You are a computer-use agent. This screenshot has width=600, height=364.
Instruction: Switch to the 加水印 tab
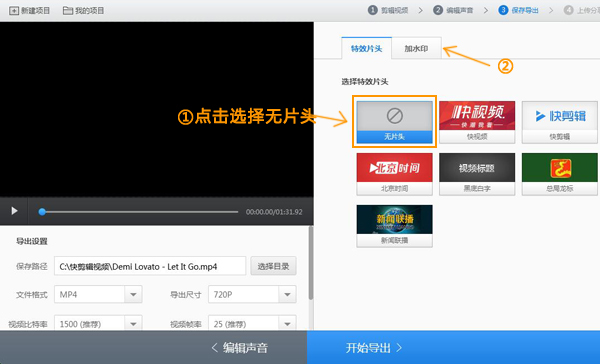tap(416, 49)
